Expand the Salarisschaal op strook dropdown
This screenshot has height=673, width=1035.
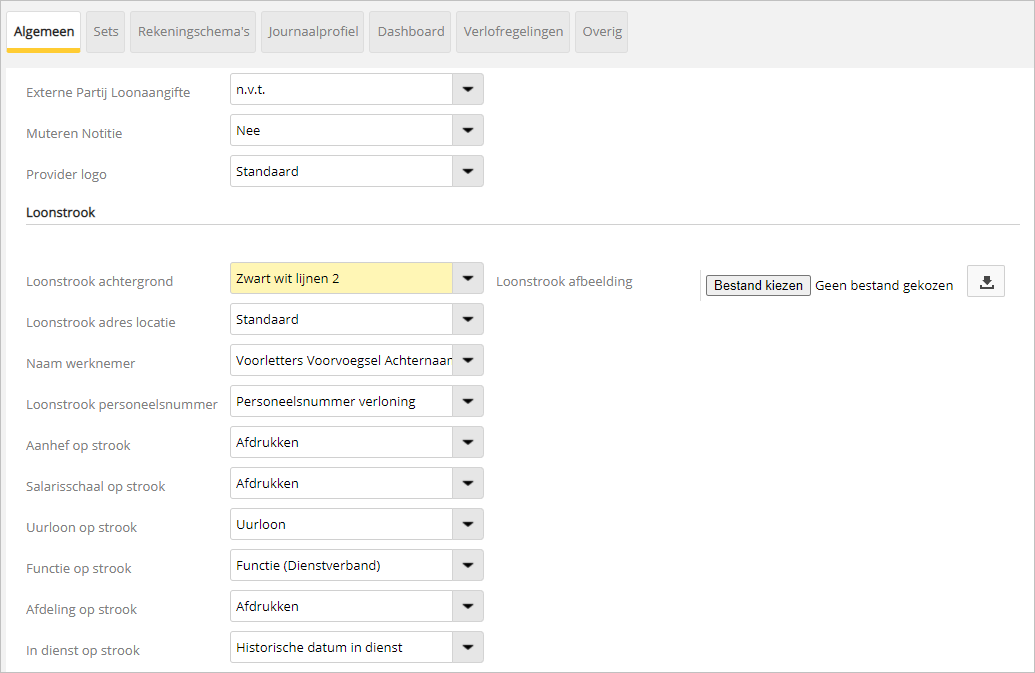pyautogui.click(x=467, y=482)
